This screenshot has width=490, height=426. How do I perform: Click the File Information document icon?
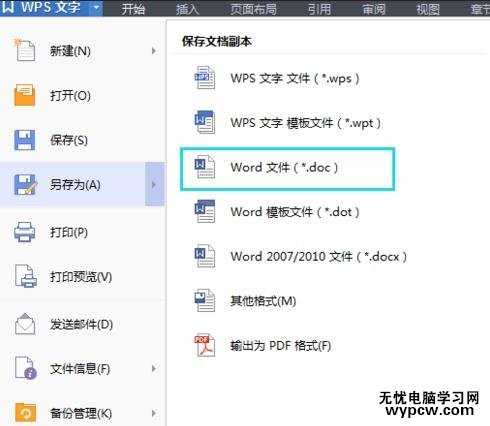pyautogui.click(x=26, y=368)
